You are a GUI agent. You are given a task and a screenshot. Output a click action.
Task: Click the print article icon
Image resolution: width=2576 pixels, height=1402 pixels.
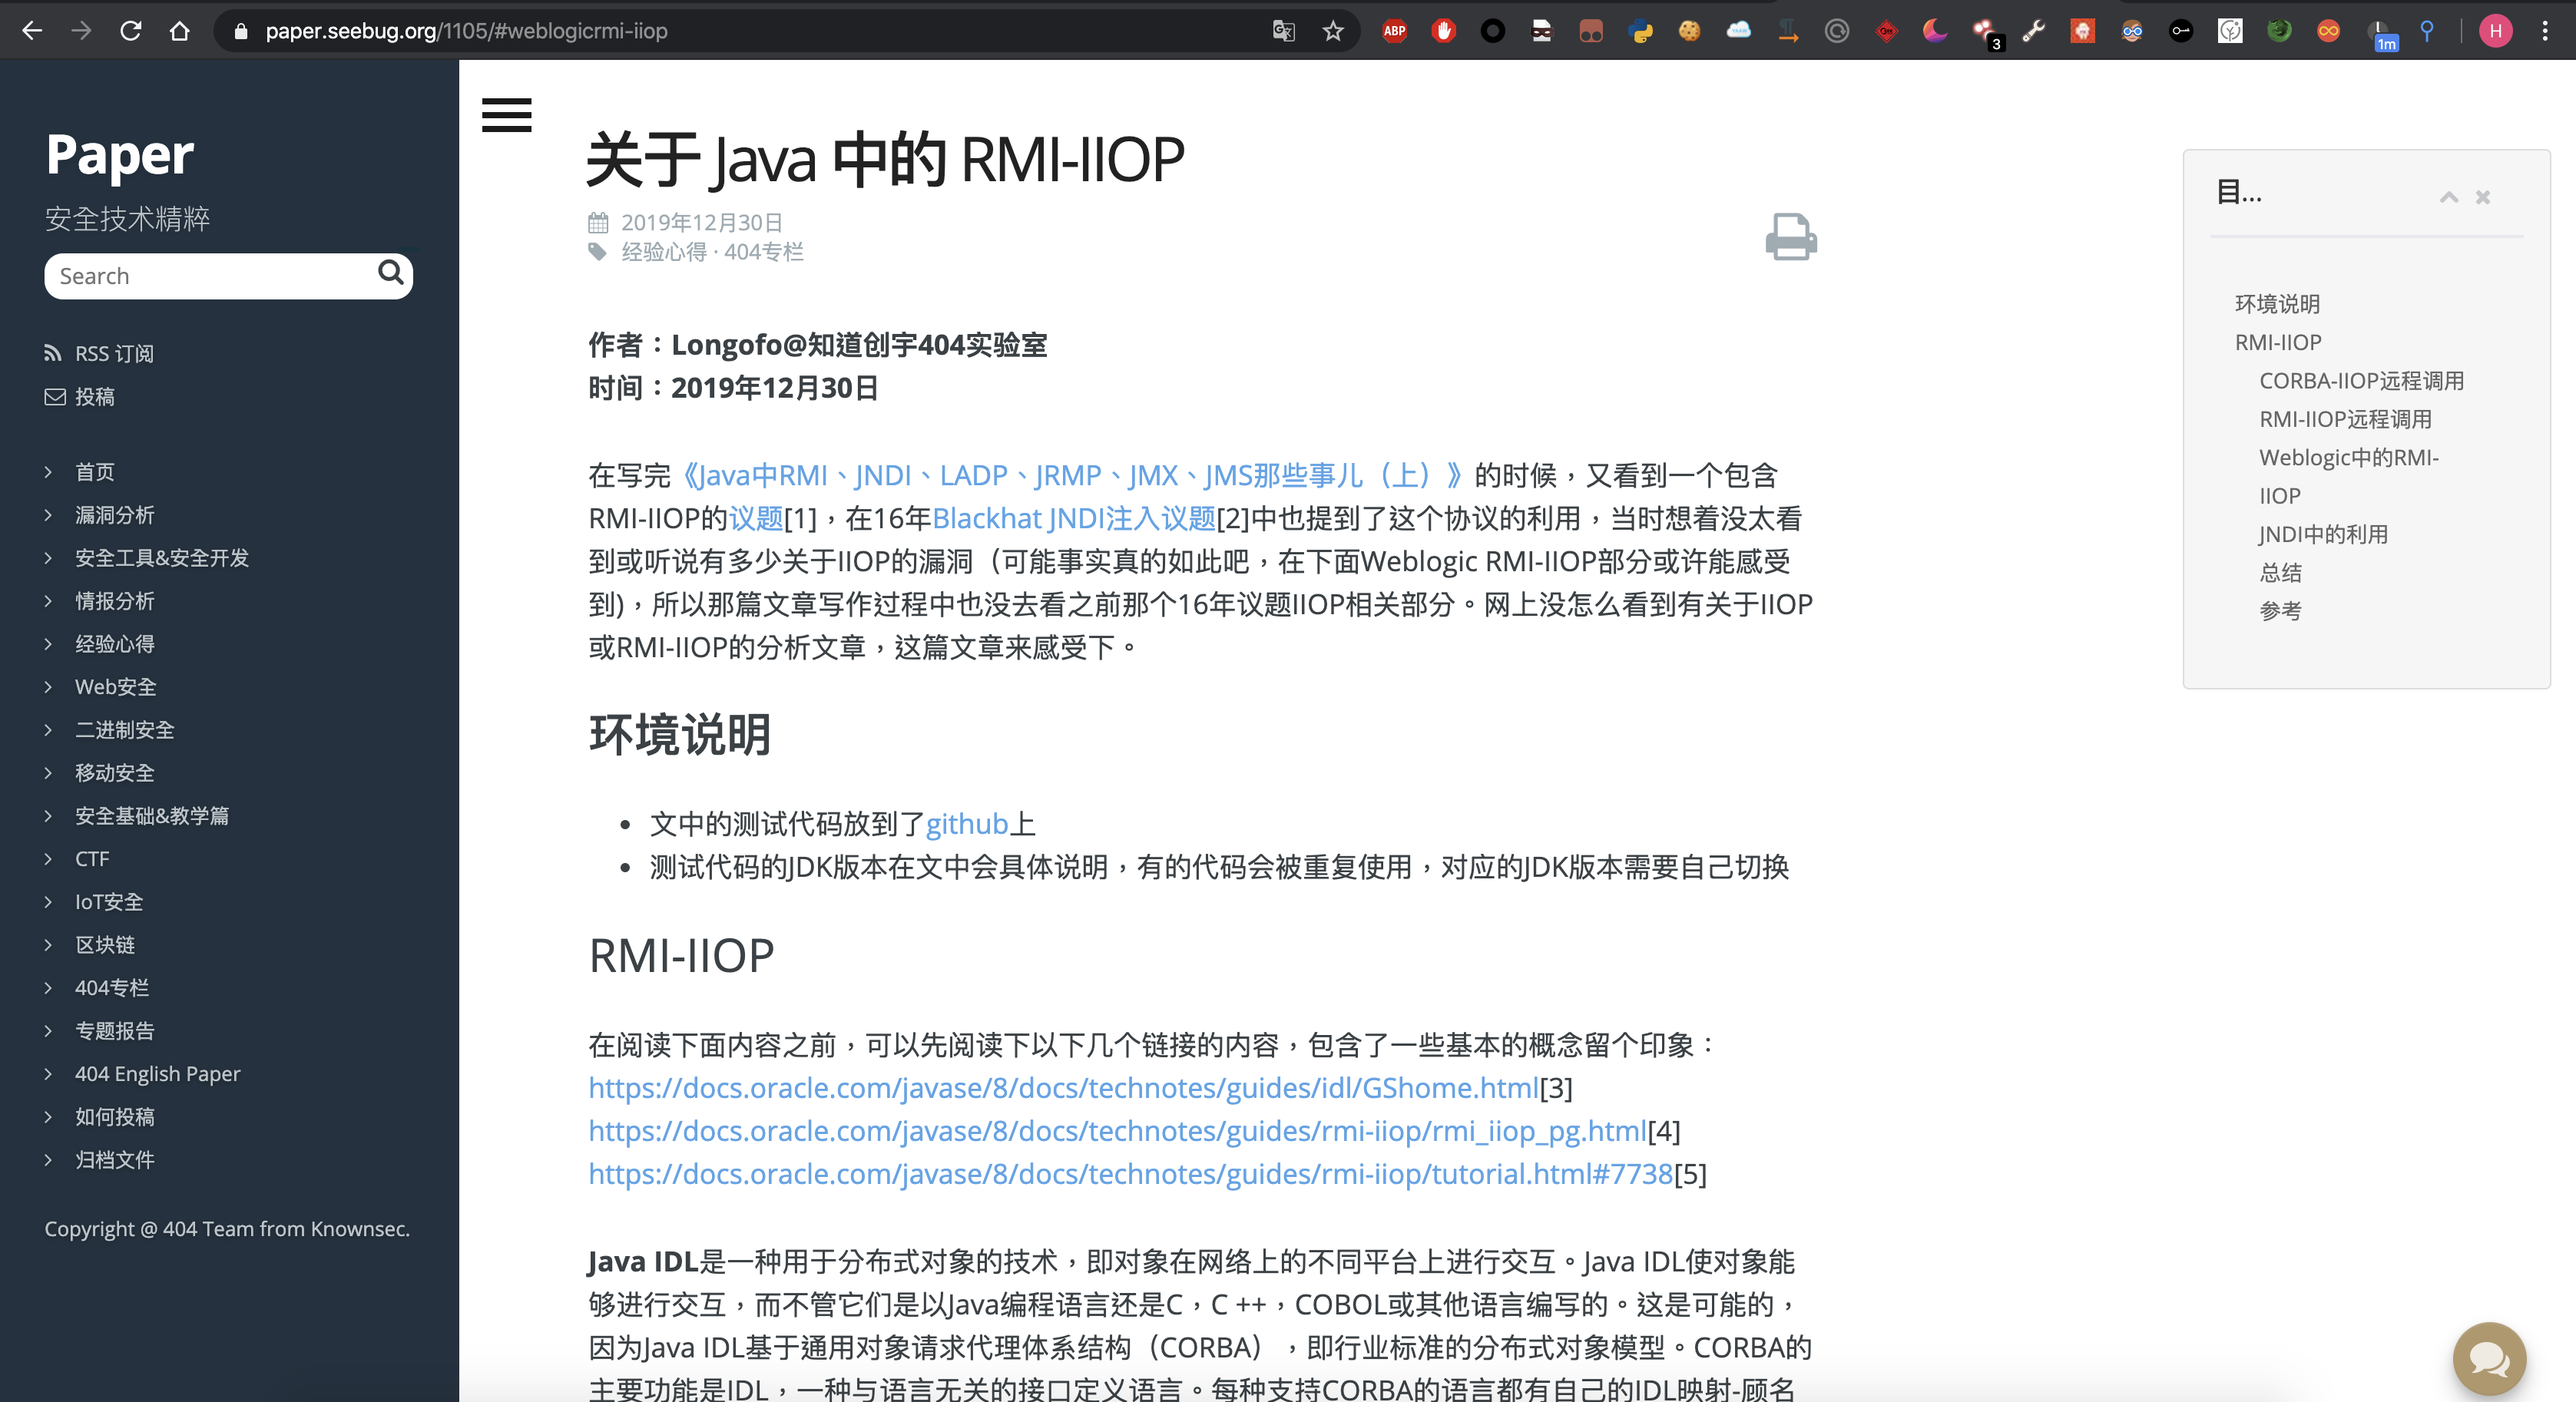[x=1790, y=237]
